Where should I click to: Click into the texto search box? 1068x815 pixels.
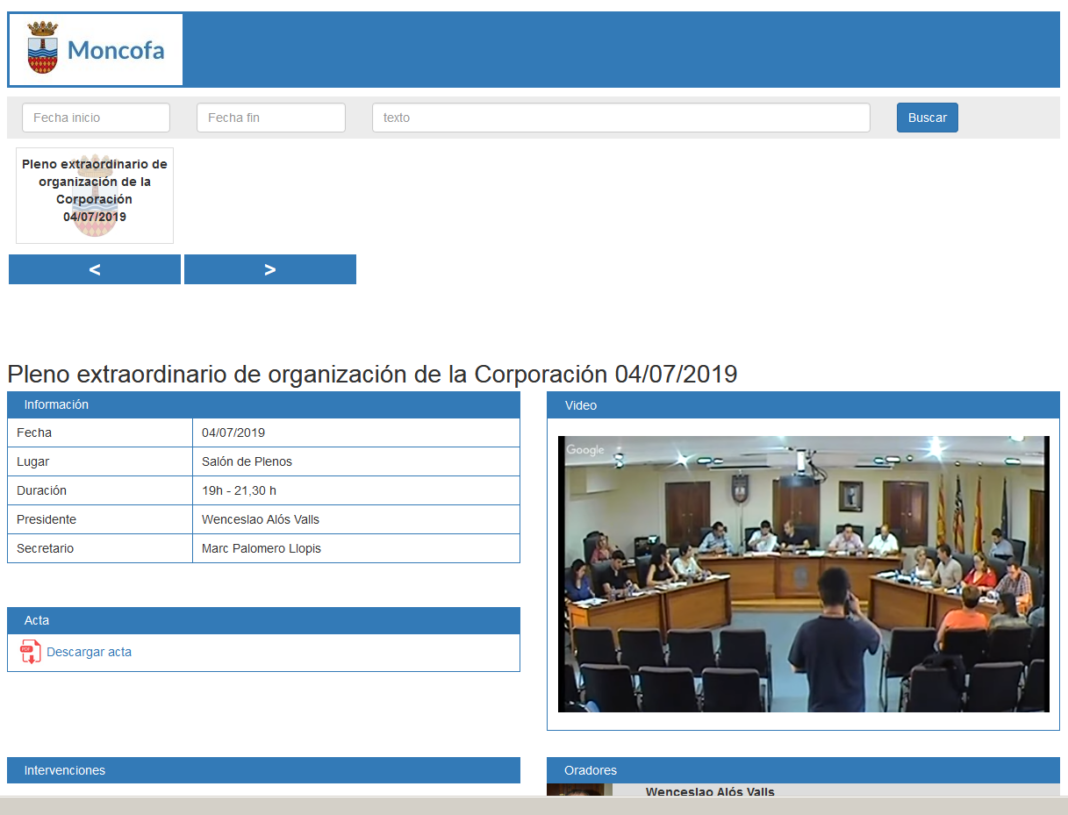[x=620, y=118]
